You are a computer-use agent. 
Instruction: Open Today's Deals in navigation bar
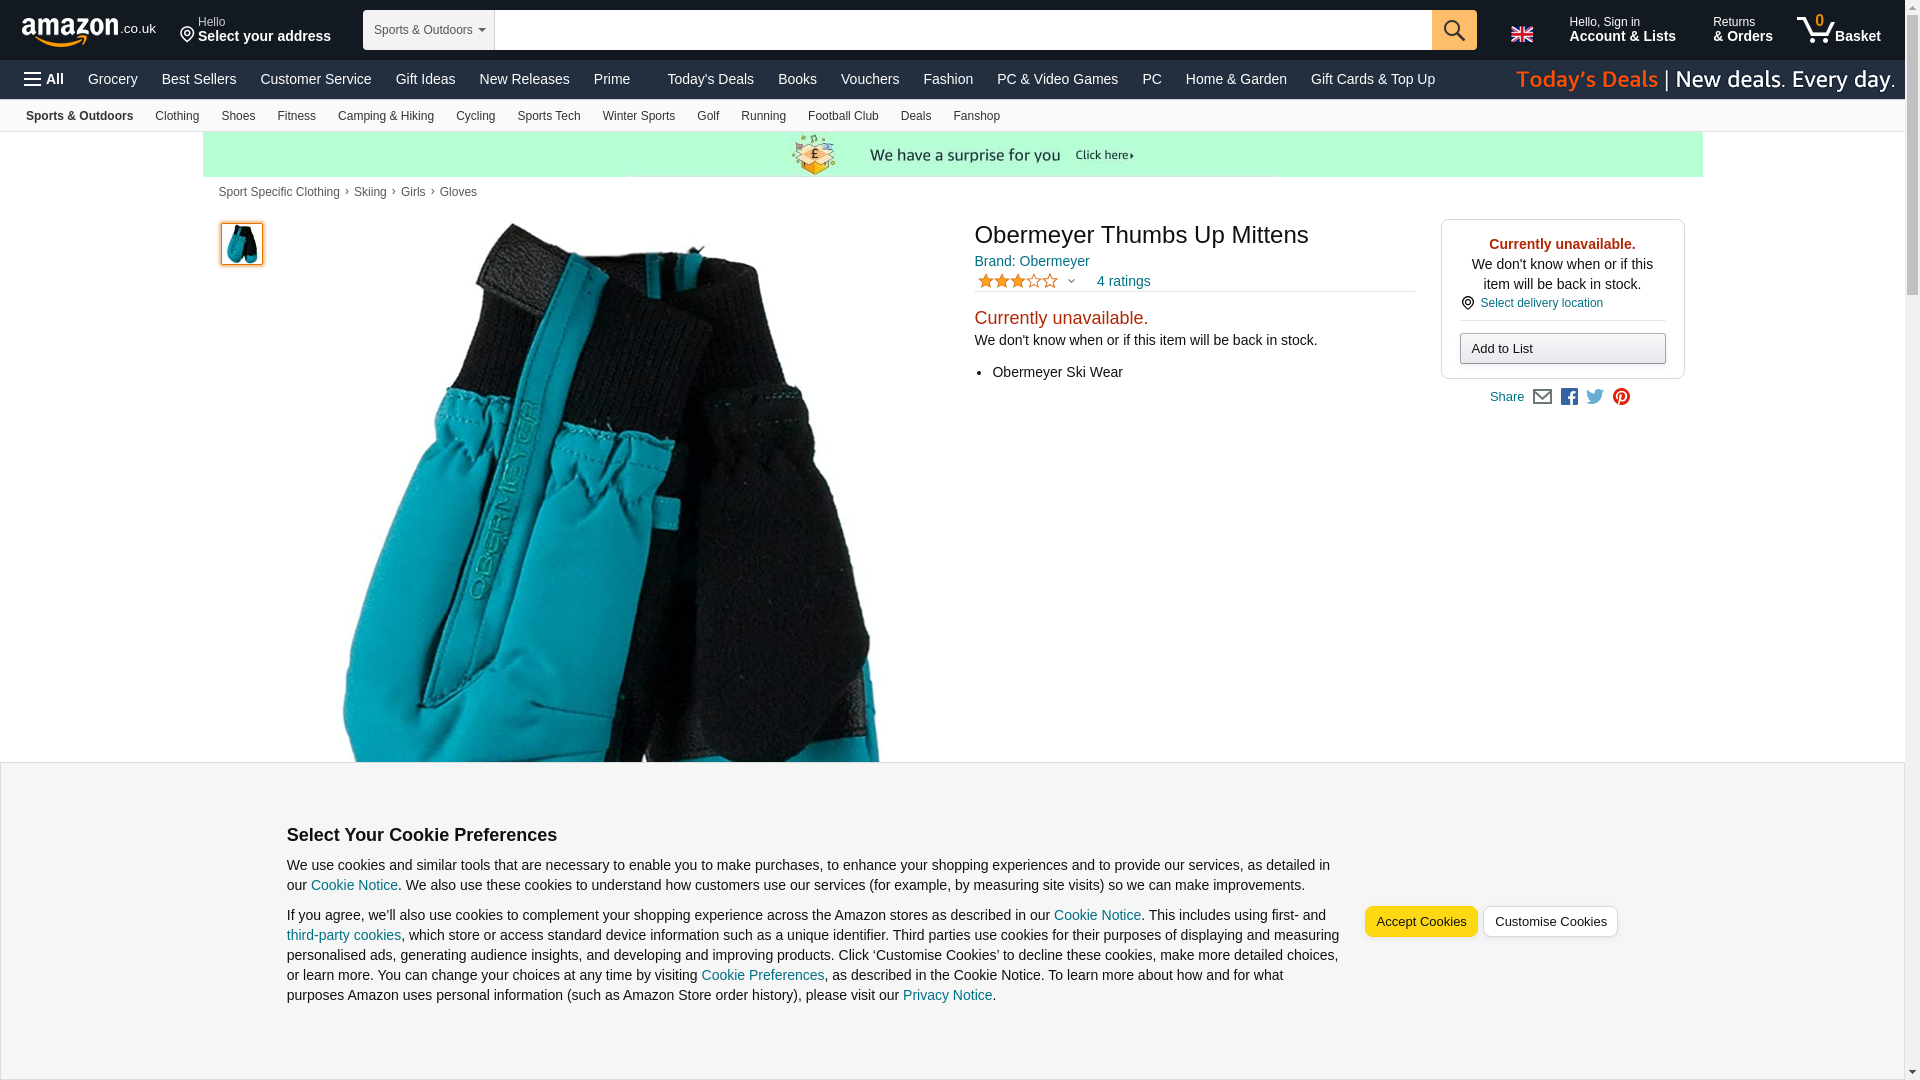tap(710, 79)
